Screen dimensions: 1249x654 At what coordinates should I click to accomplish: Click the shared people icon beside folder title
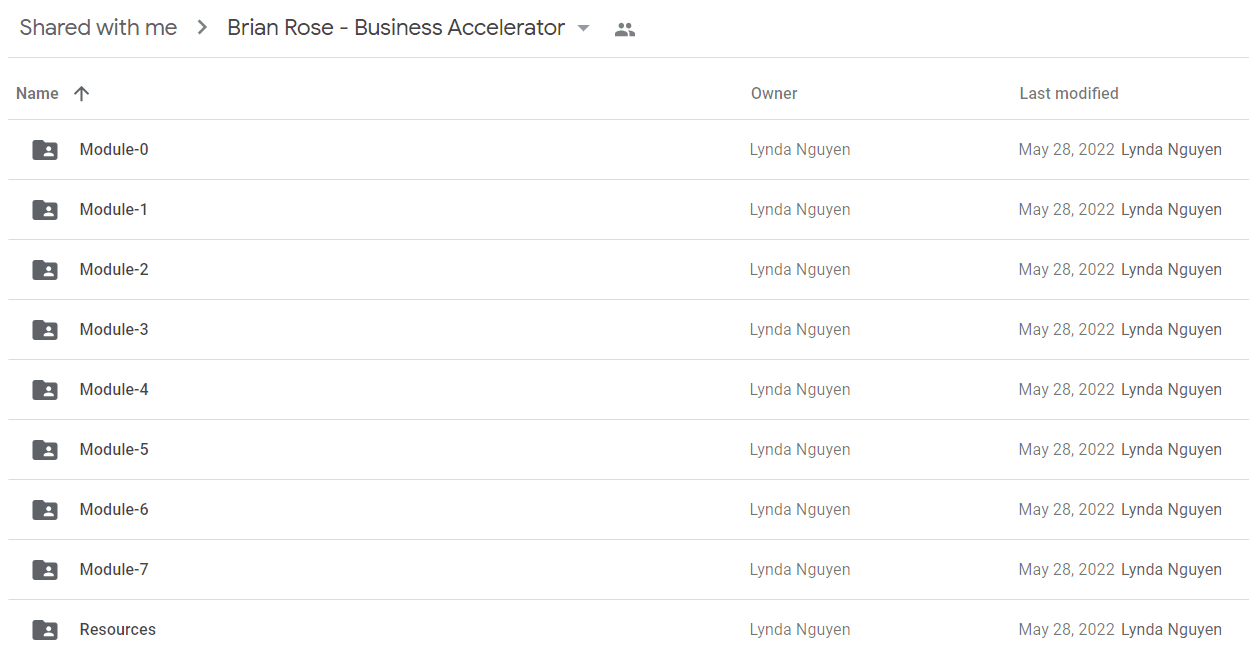625,29
